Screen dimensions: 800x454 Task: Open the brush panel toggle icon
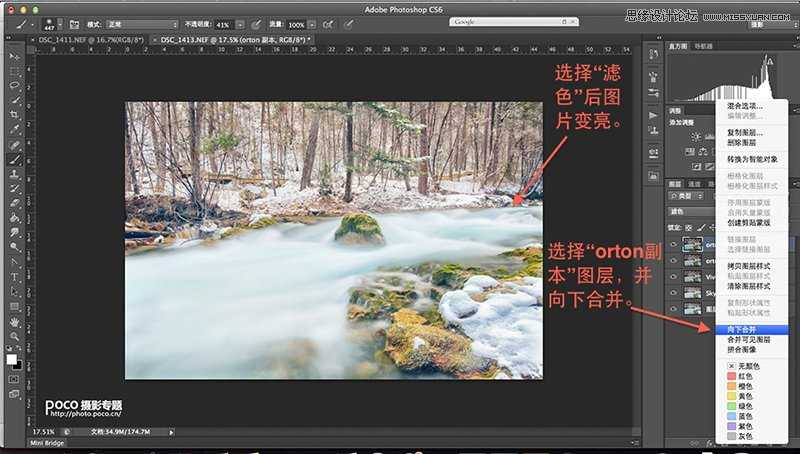coord(74,24)
